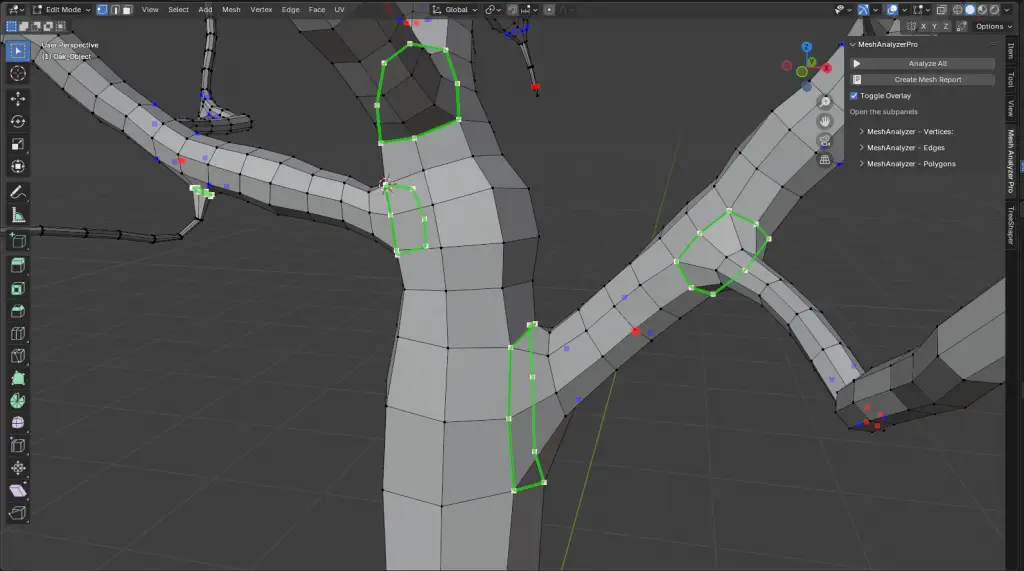This screenshot has width=1024, height=571.
Task: Select the Rotate tool
Action: (x=18, y=121)
